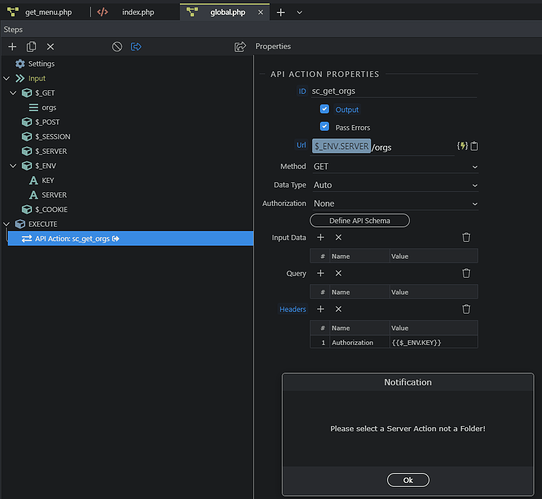Screen dimensions: 542x499
Task: Switch to the get_menu.php tab
Action: (41, 12)
